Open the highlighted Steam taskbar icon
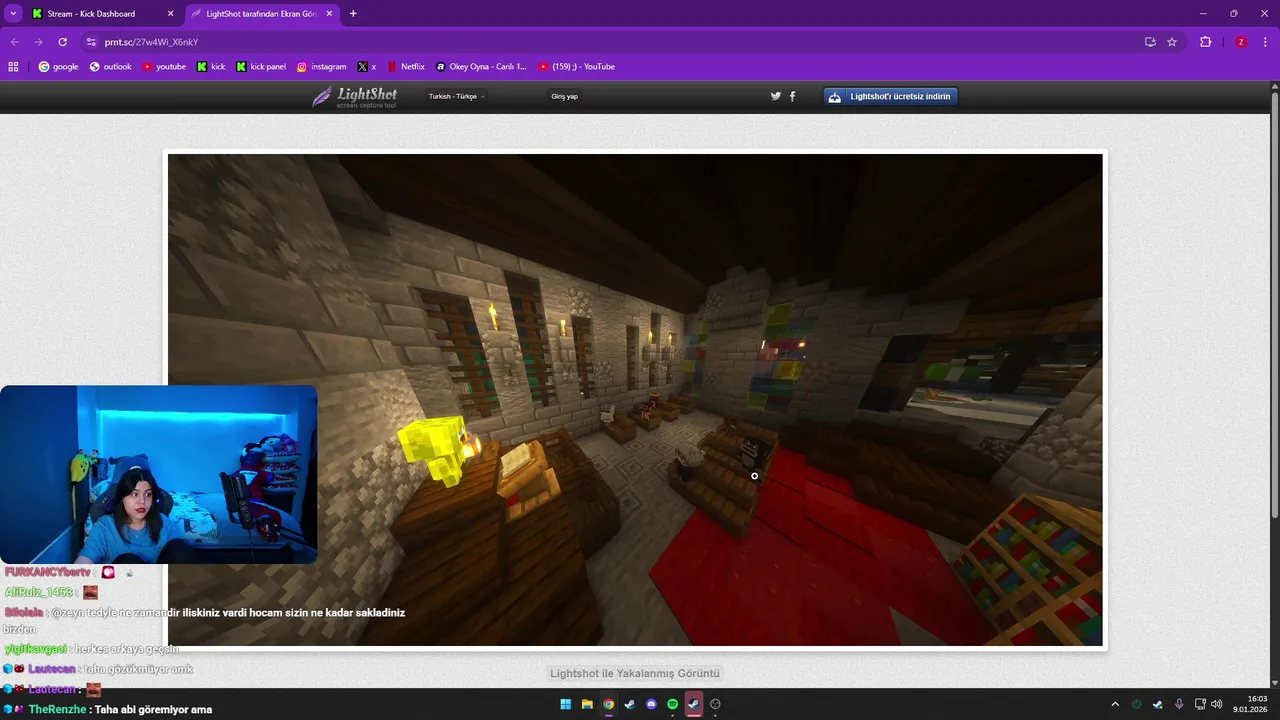This screenshot has height=720, width=1280. (693, 704)
